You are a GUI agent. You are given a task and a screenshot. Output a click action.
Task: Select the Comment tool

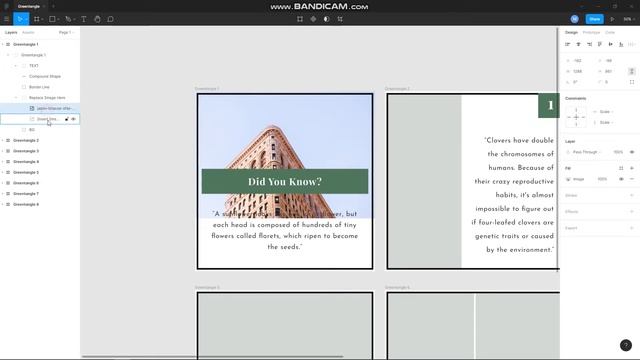111,19
